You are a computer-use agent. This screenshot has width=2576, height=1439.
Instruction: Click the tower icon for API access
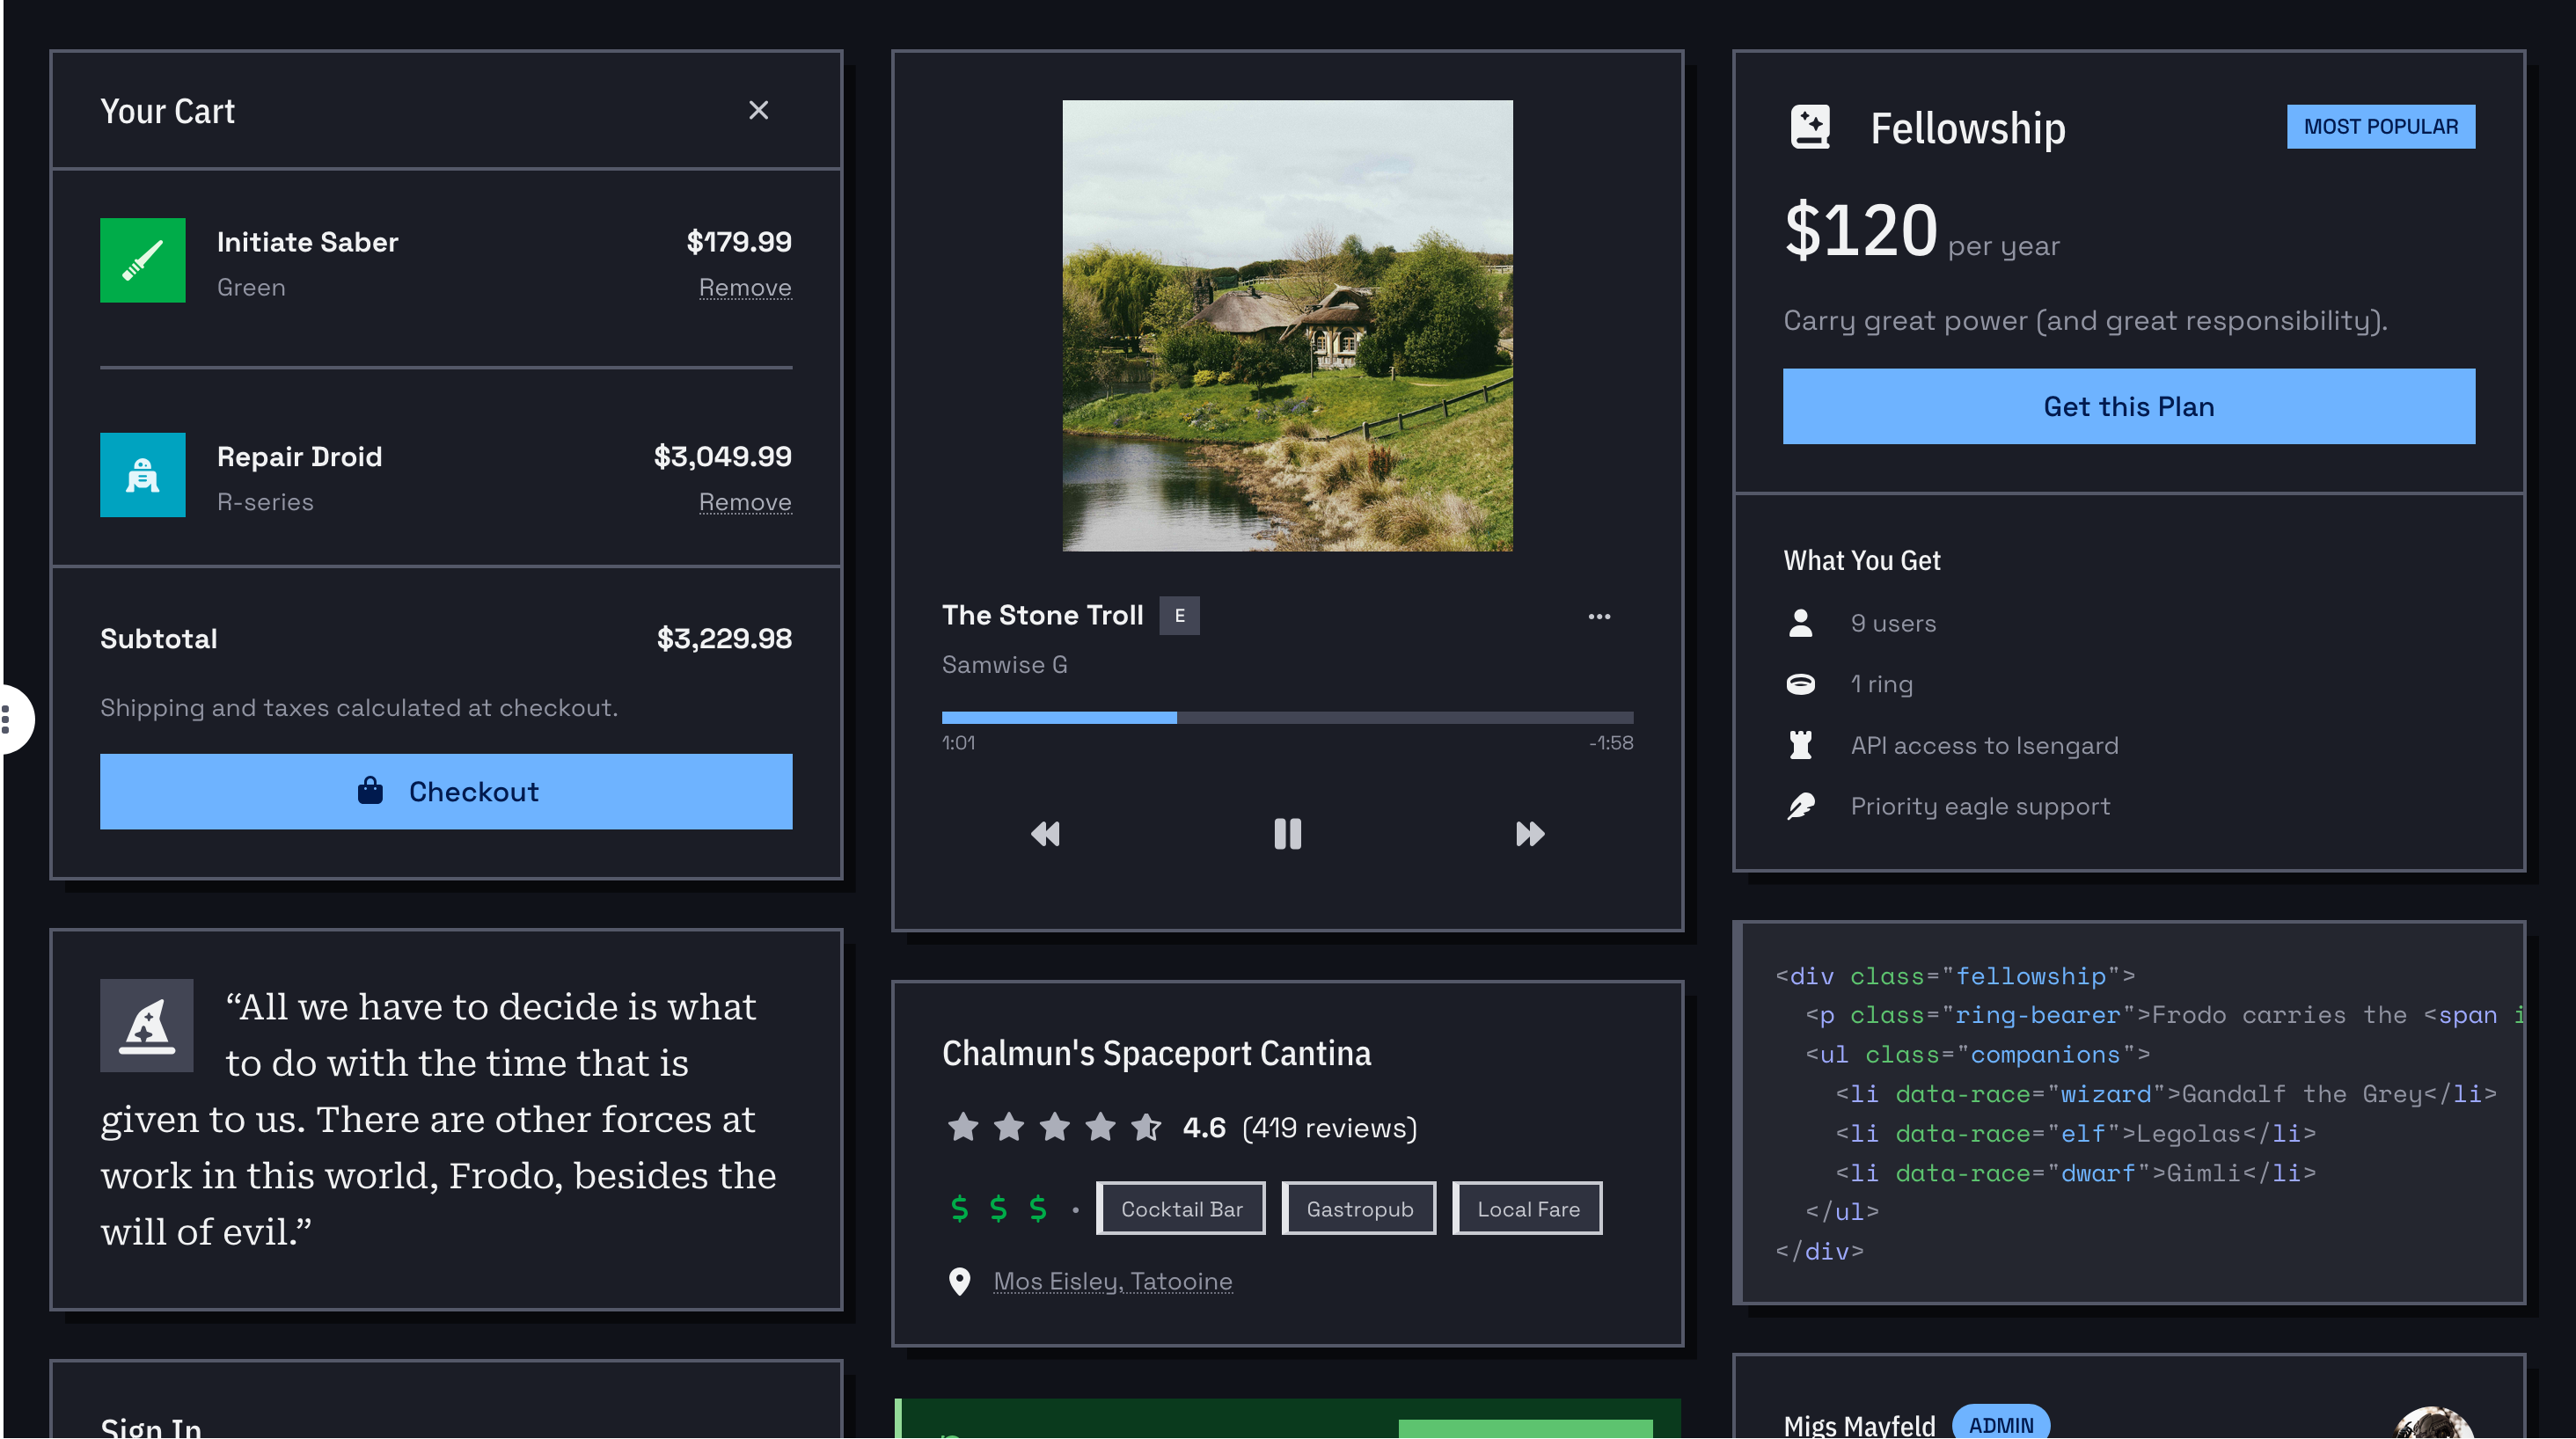click(x=1800, y=745)
